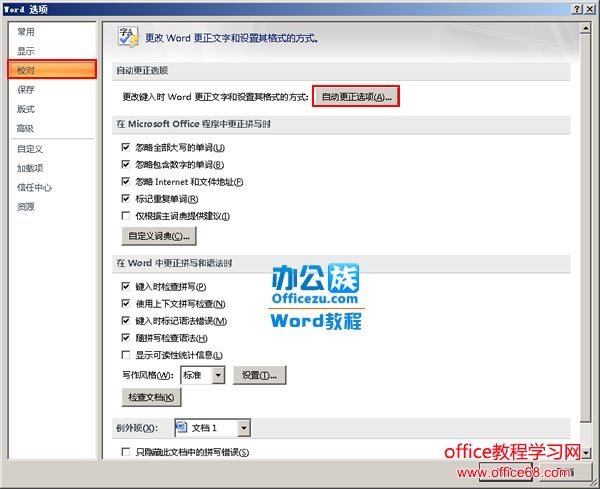Open the 自定义 category
Image resolution: width=600 pixels, height=489 pixels.
coord(30,149)
